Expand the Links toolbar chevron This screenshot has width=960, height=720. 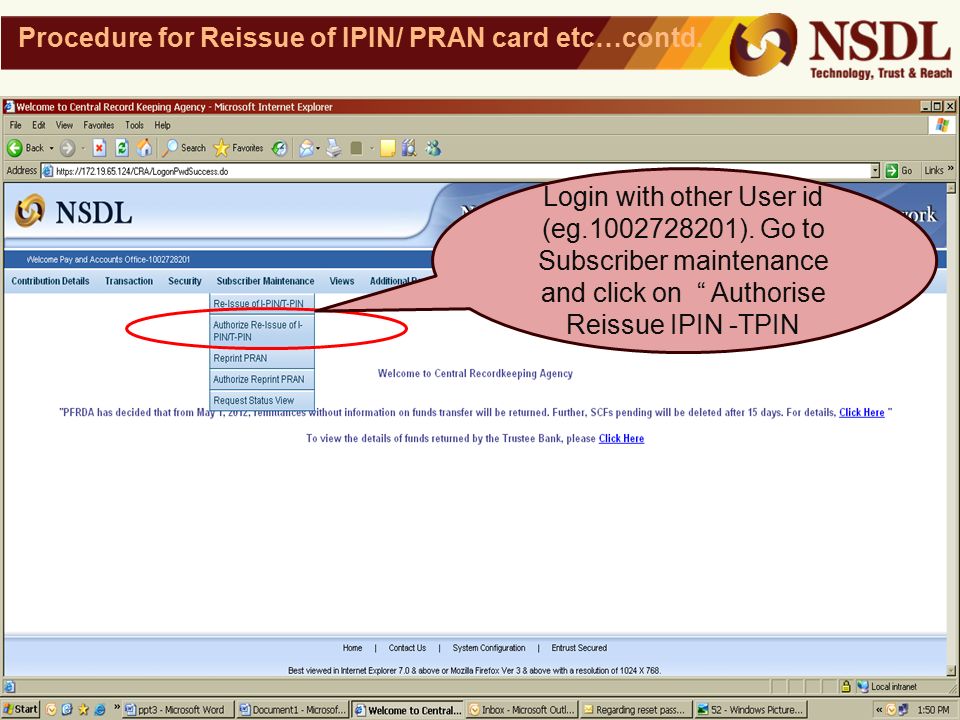pyautogui.click(x=950, y=169)
